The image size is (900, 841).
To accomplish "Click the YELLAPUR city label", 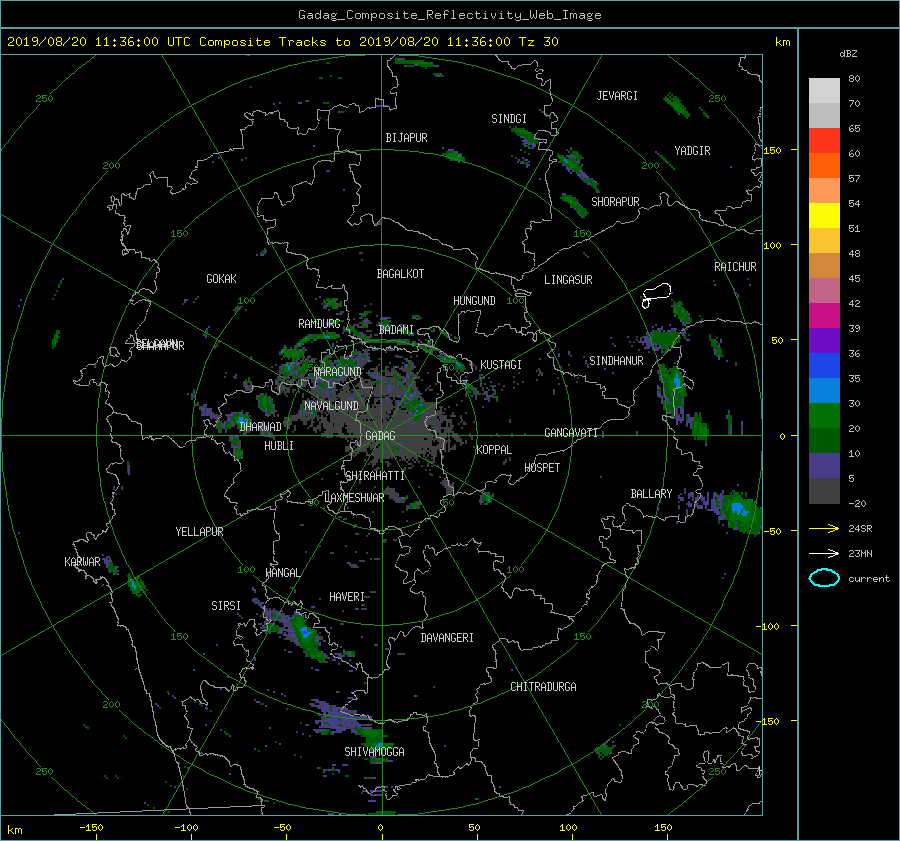I will [199, 532].
